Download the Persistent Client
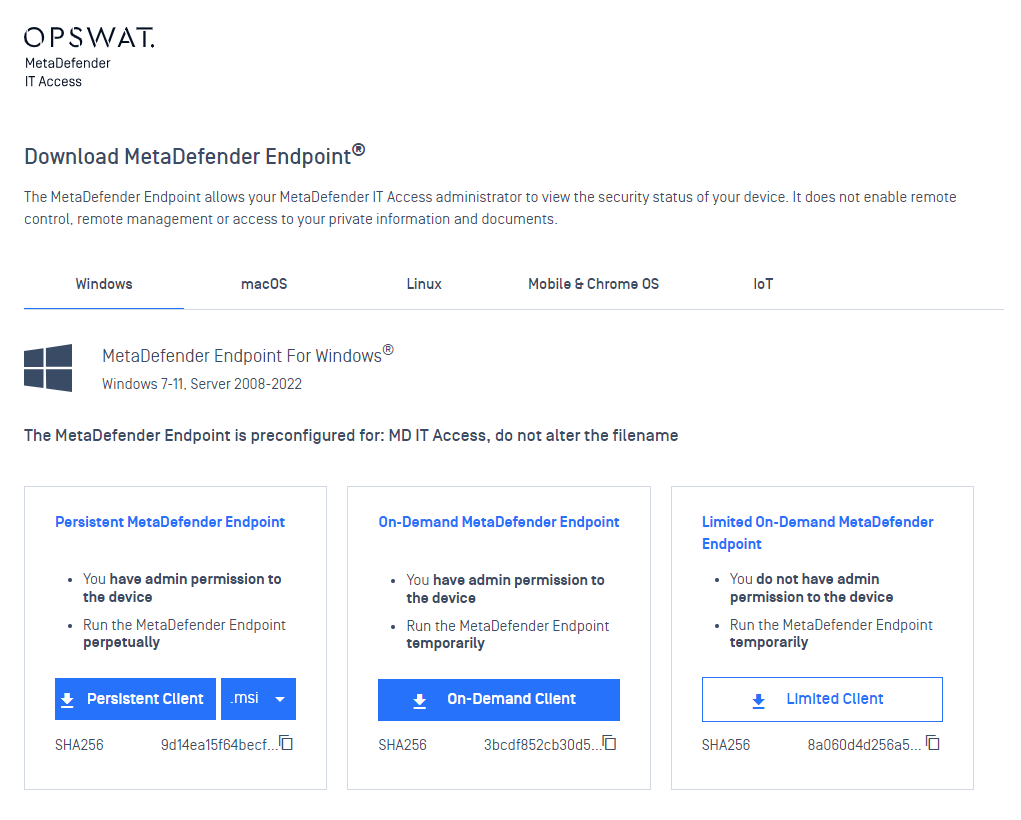The width and height of the screenshot is (1021, 820). 135,699
